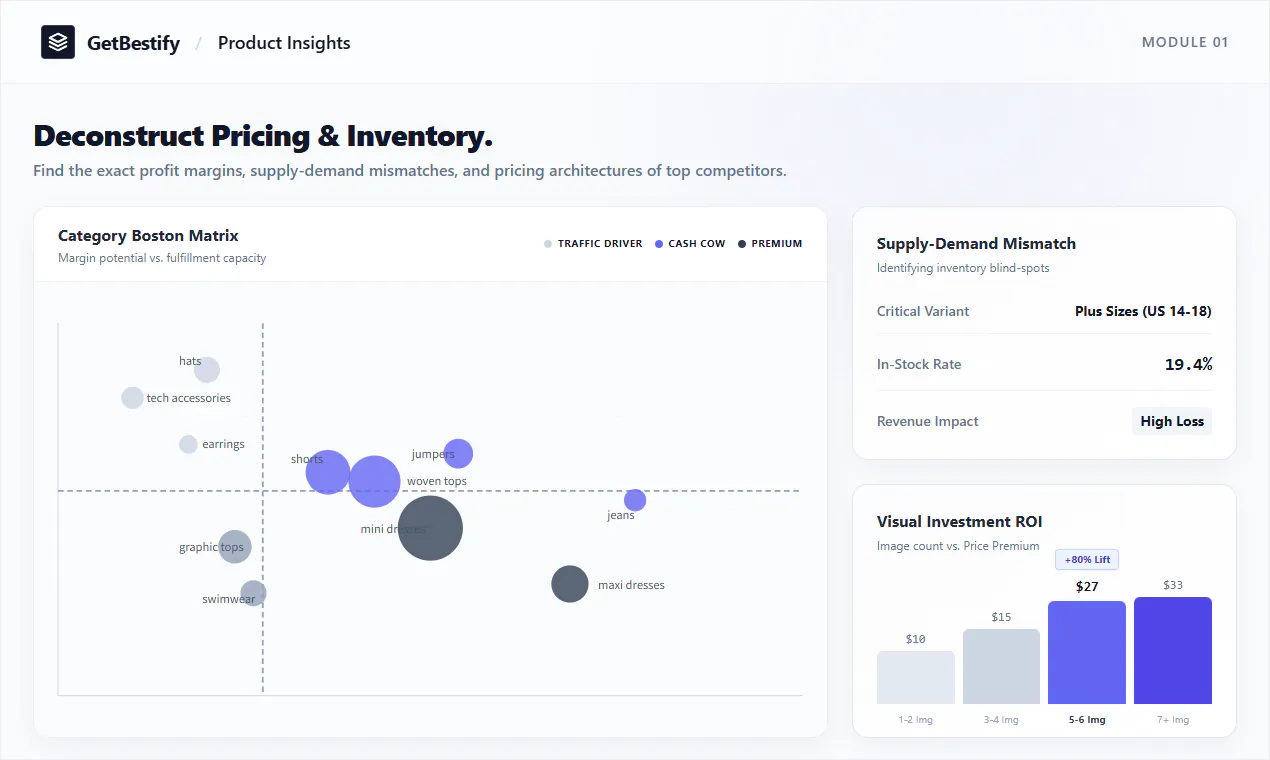Viewport: 1270px width, 760px height.
Task: Select the Traffic Driver legend dot
Action: click(x=547, y=244)
